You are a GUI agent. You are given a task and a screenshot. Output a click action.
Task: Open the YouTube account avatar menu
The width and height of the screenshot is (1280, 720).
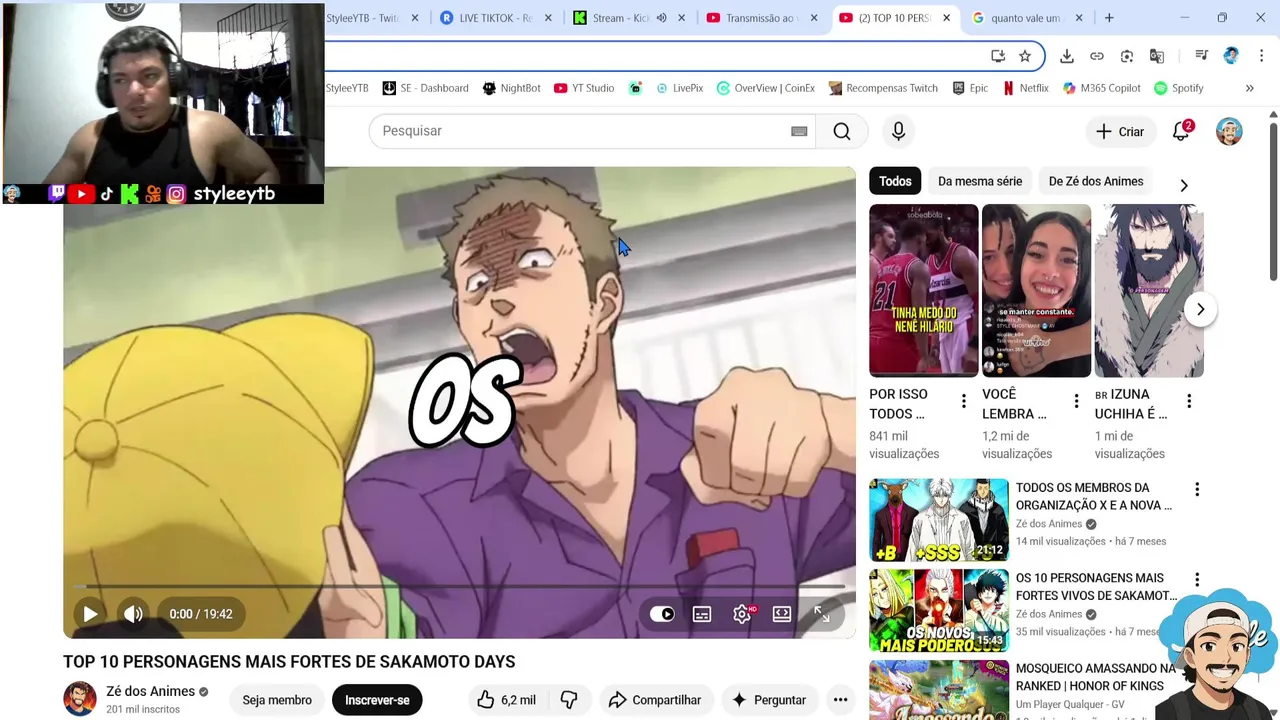coord(1229,131)
